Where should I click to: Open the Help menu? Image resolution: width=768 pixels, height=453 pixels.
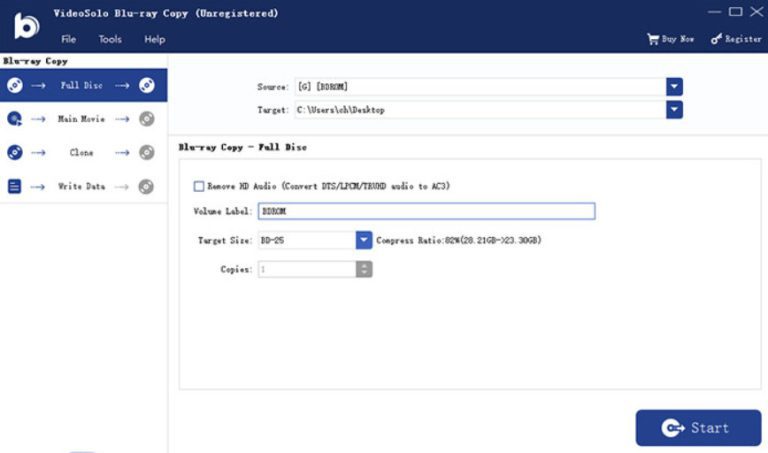pyautogui.click(x=154, y=39)
